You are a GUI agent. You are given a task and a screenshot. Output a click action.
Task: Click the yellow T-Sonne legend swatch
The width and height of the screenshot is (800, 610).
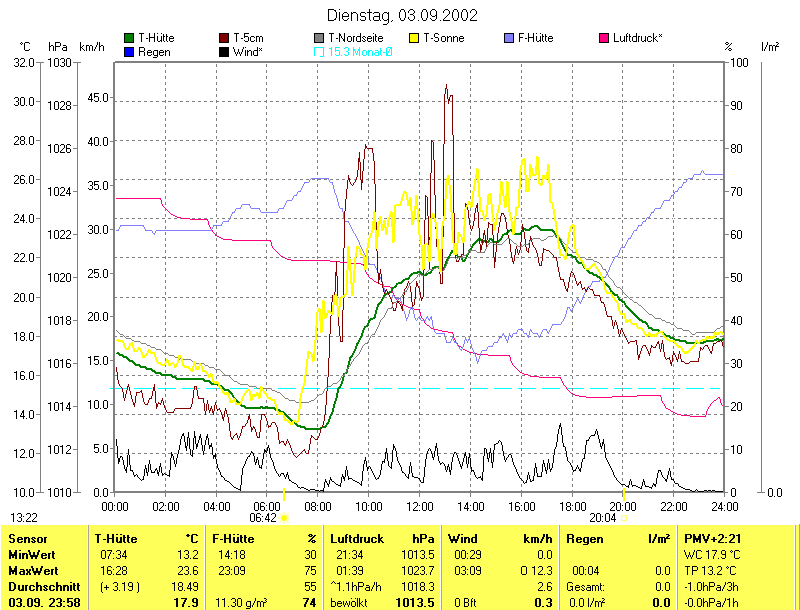414,38
